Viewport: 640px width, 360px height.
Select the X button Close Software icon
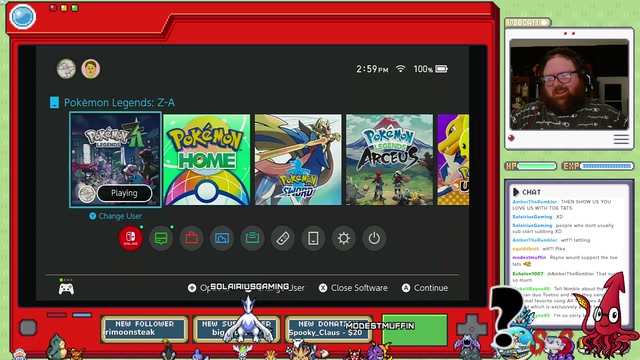pos(323,288)
